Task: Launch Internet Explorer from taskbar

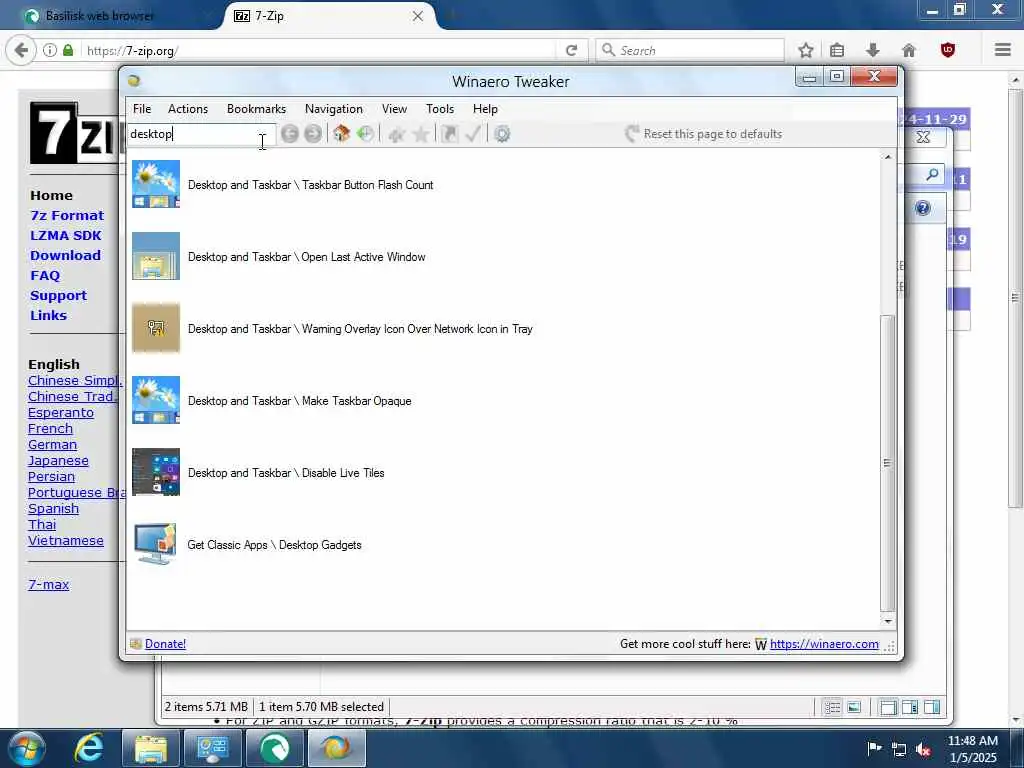Action: (89, 748)
